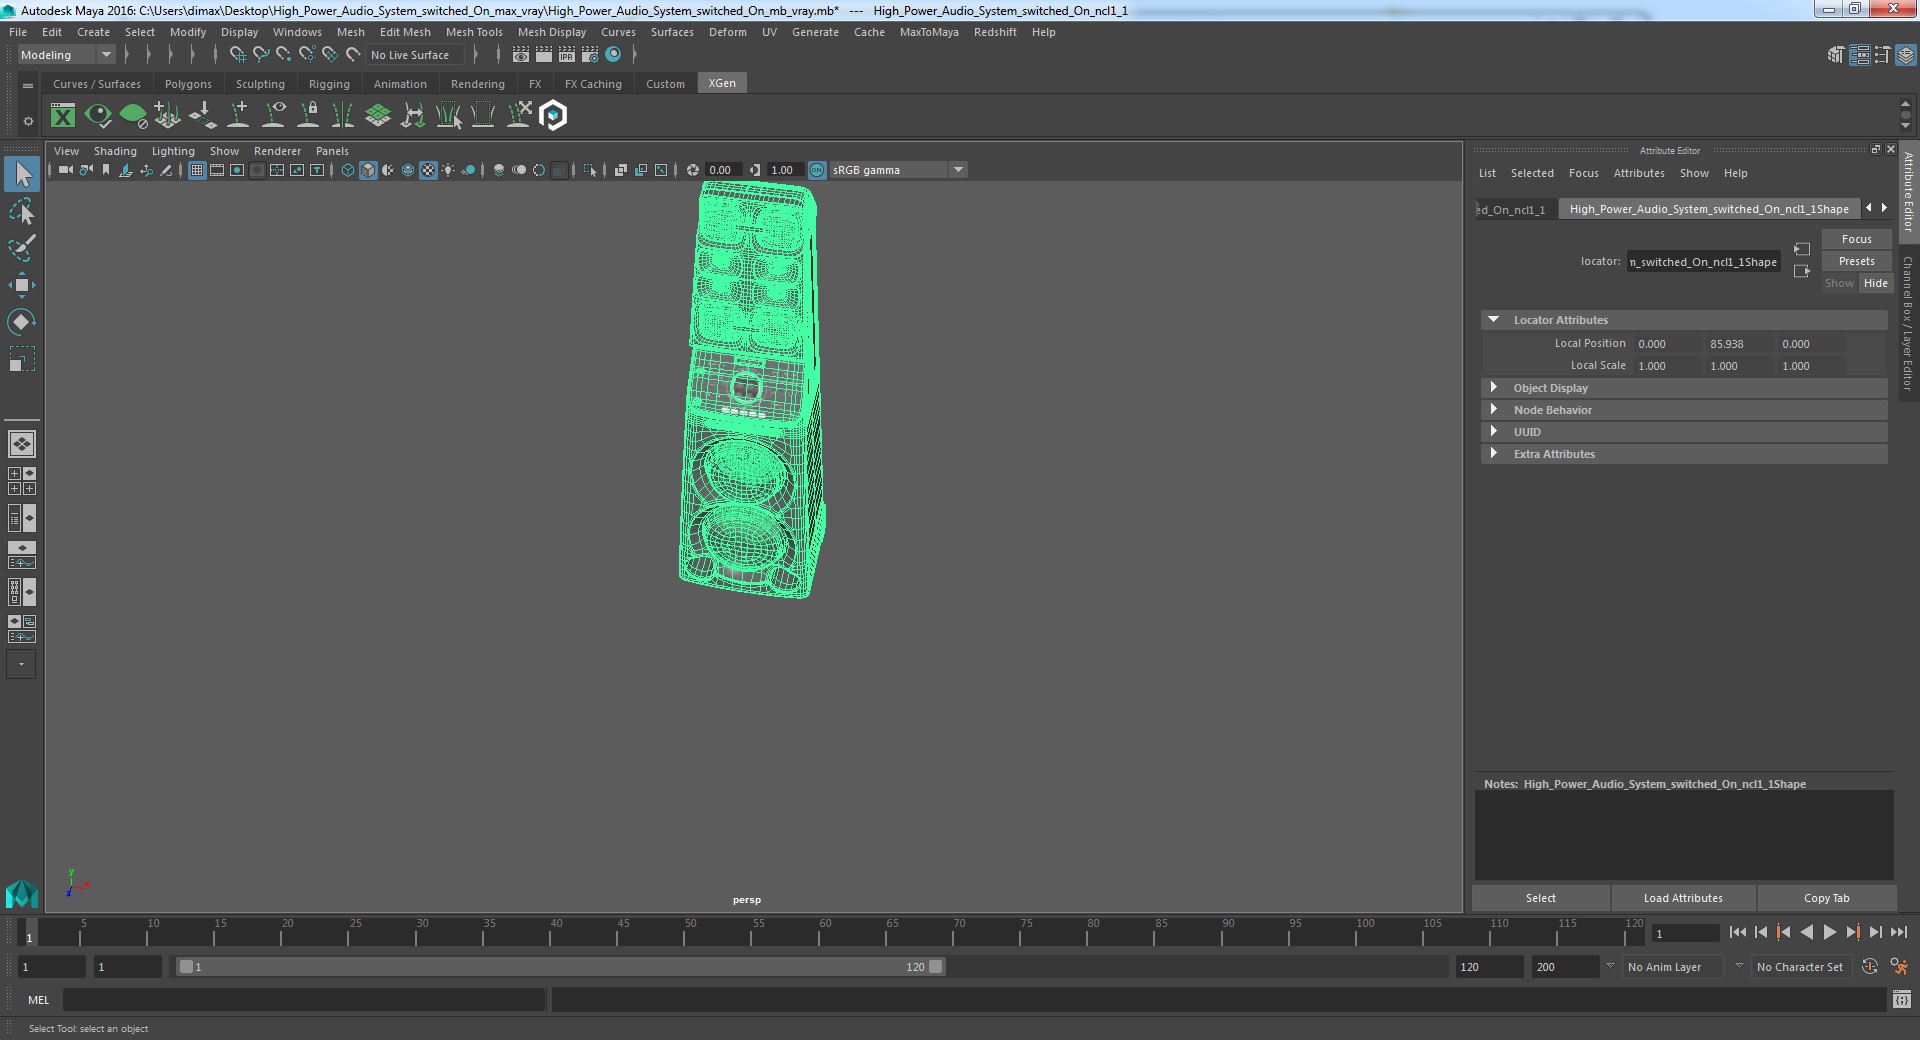Click the locator name field
The height and width of the screenshot is (1040, 1920).
1703,262
